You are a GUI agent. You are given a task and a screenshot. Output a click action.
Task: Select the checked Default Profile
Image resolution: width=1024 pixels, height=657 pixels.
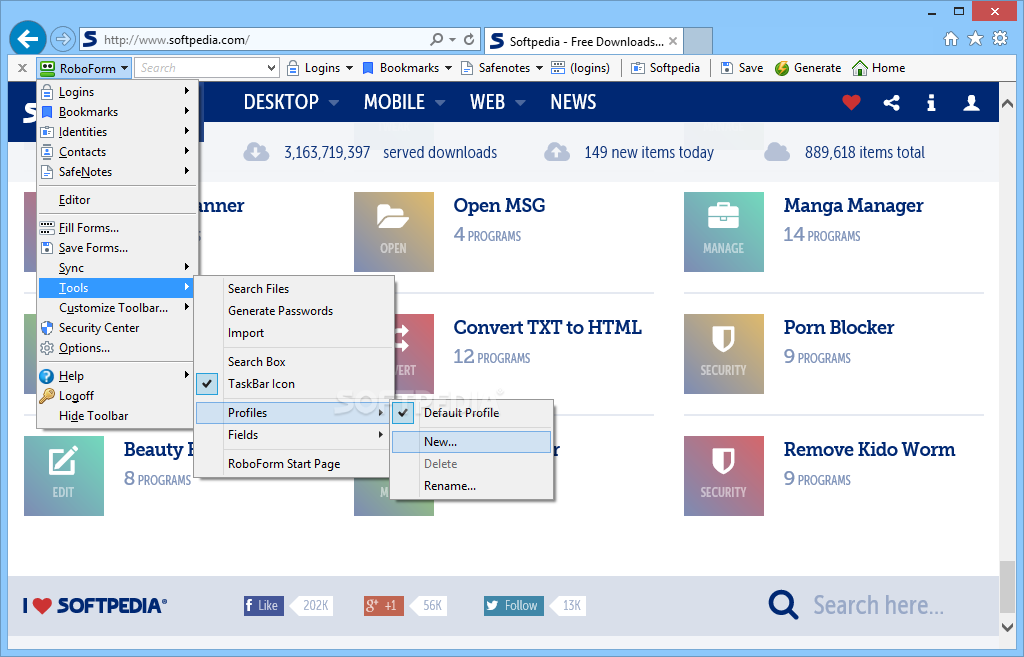pos(472,413)
